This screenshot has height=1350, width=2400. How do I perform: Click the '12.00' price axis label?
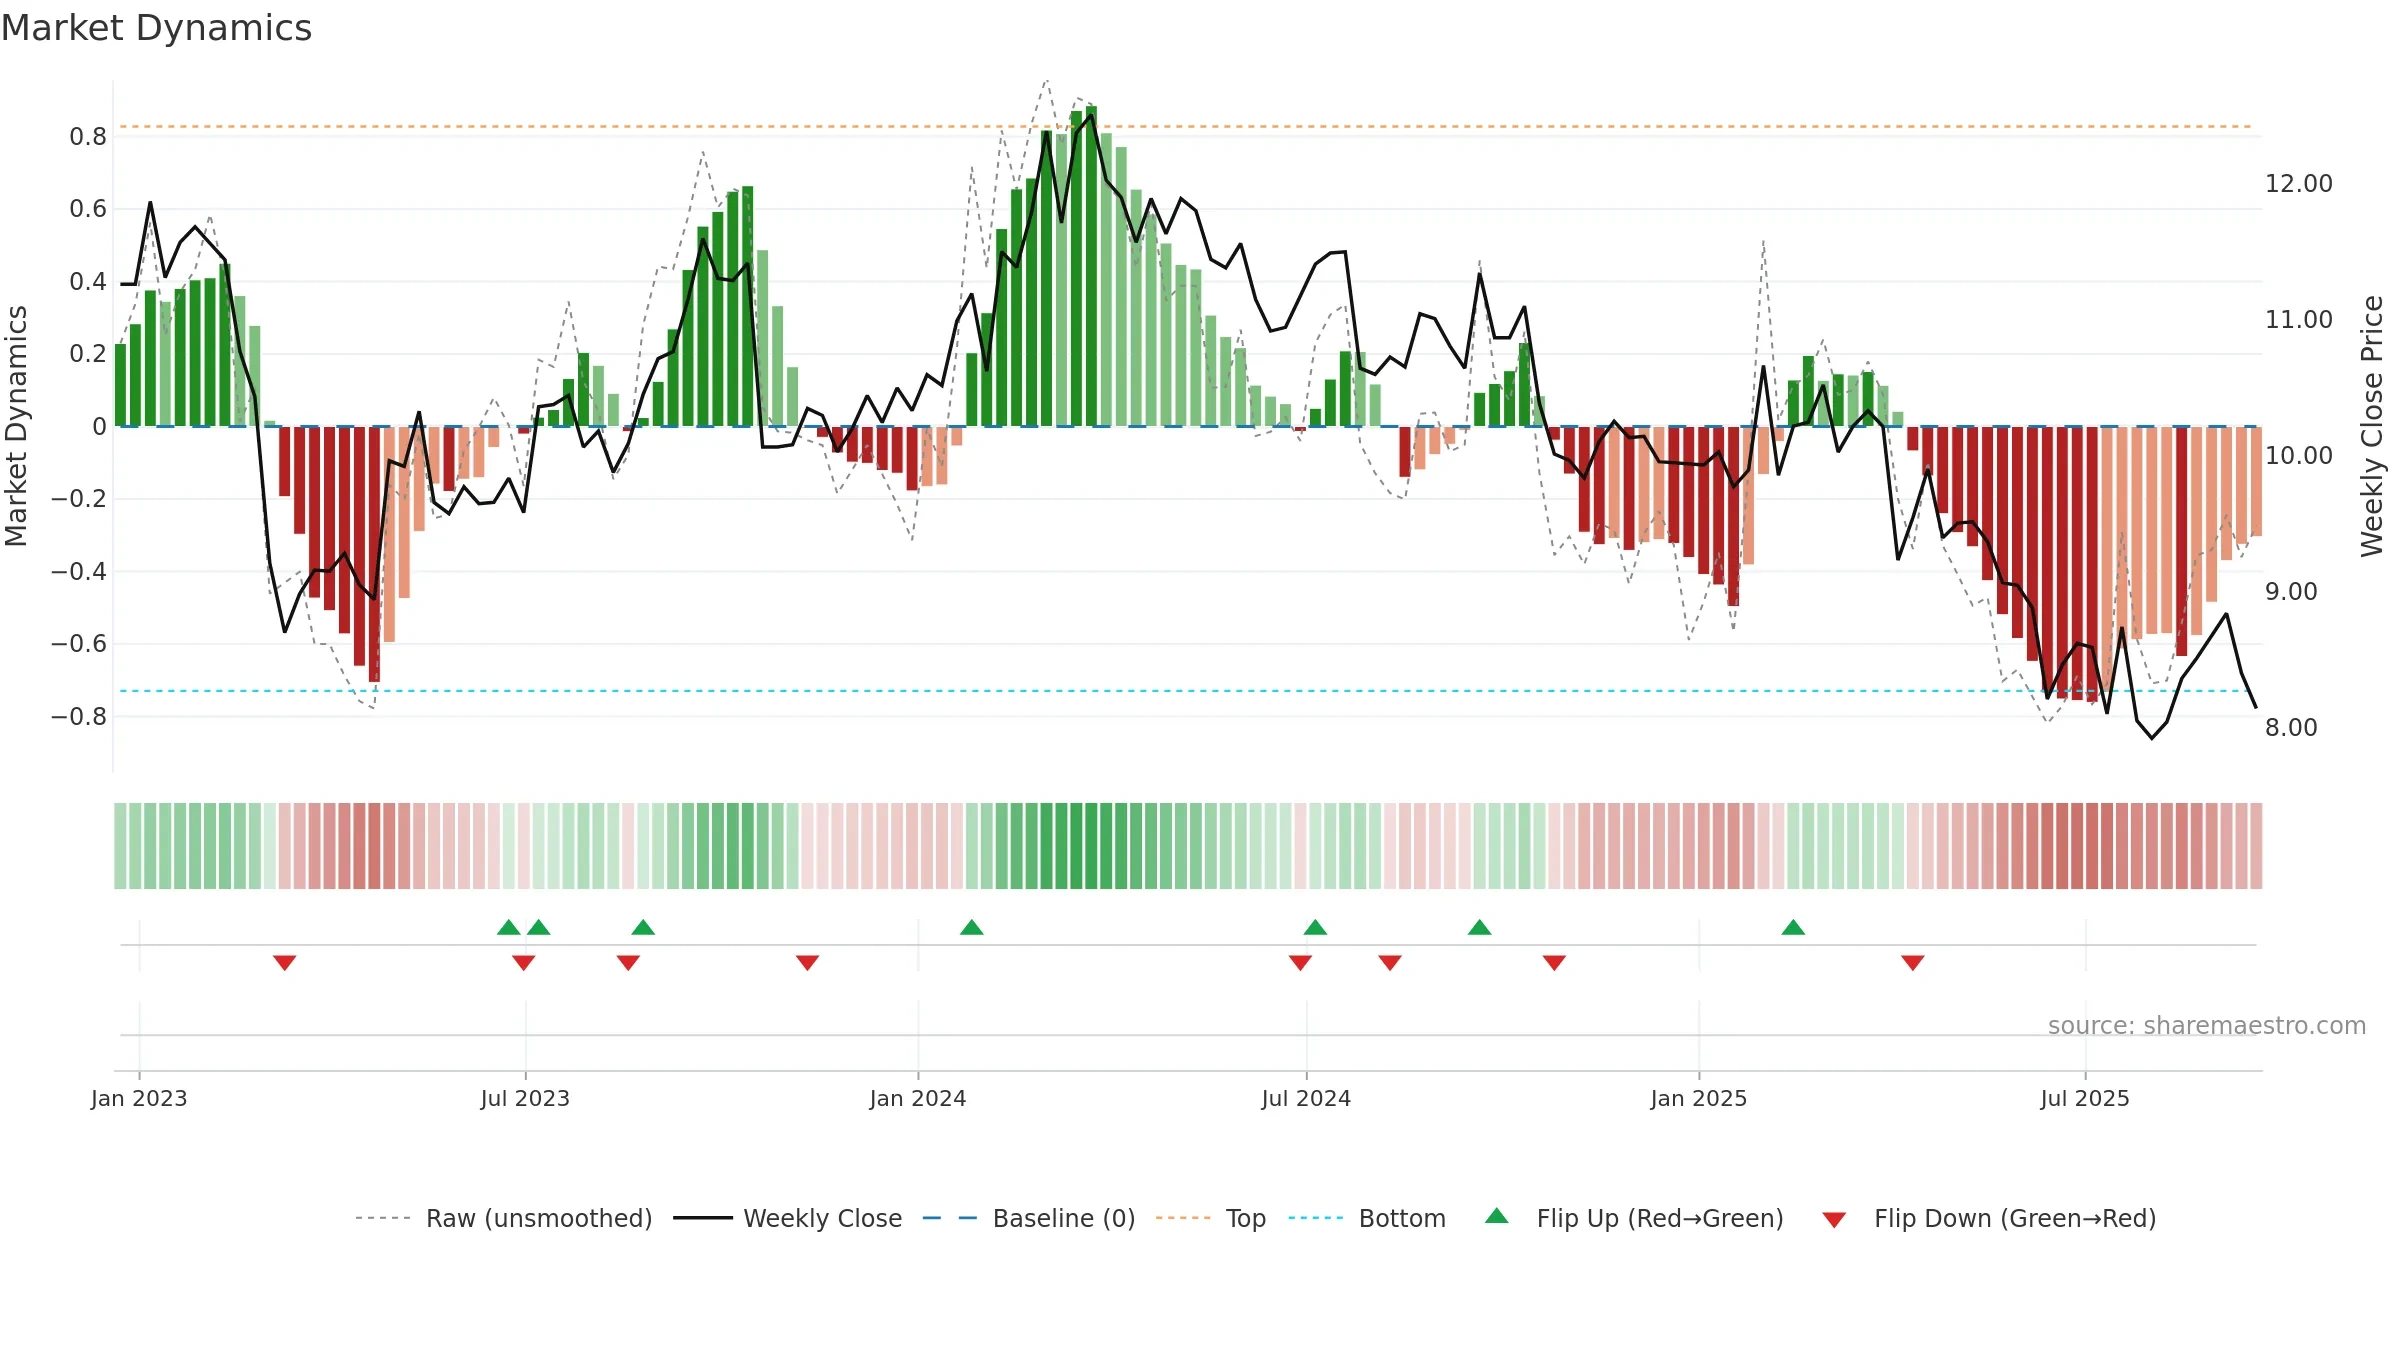coord(2299,184)
